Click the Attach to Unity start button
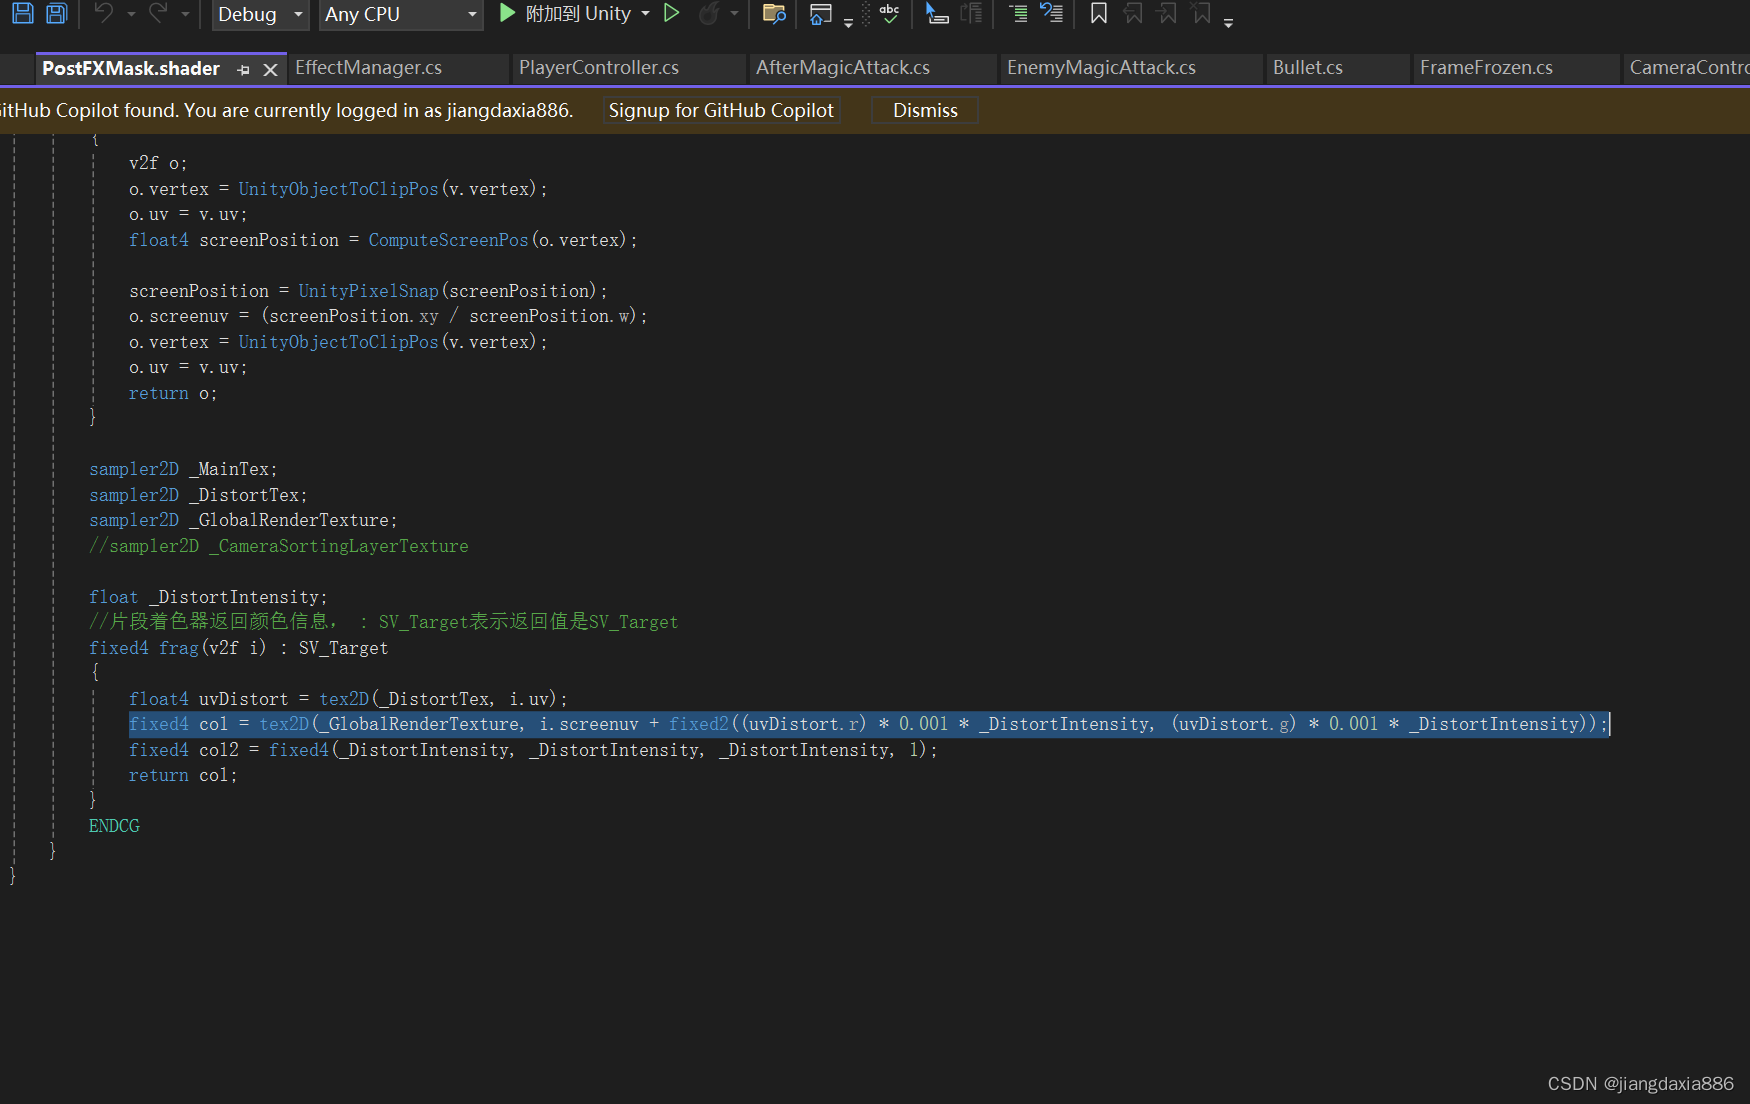The height and width of the screenshot is (1104, 1750). point(564,13)
